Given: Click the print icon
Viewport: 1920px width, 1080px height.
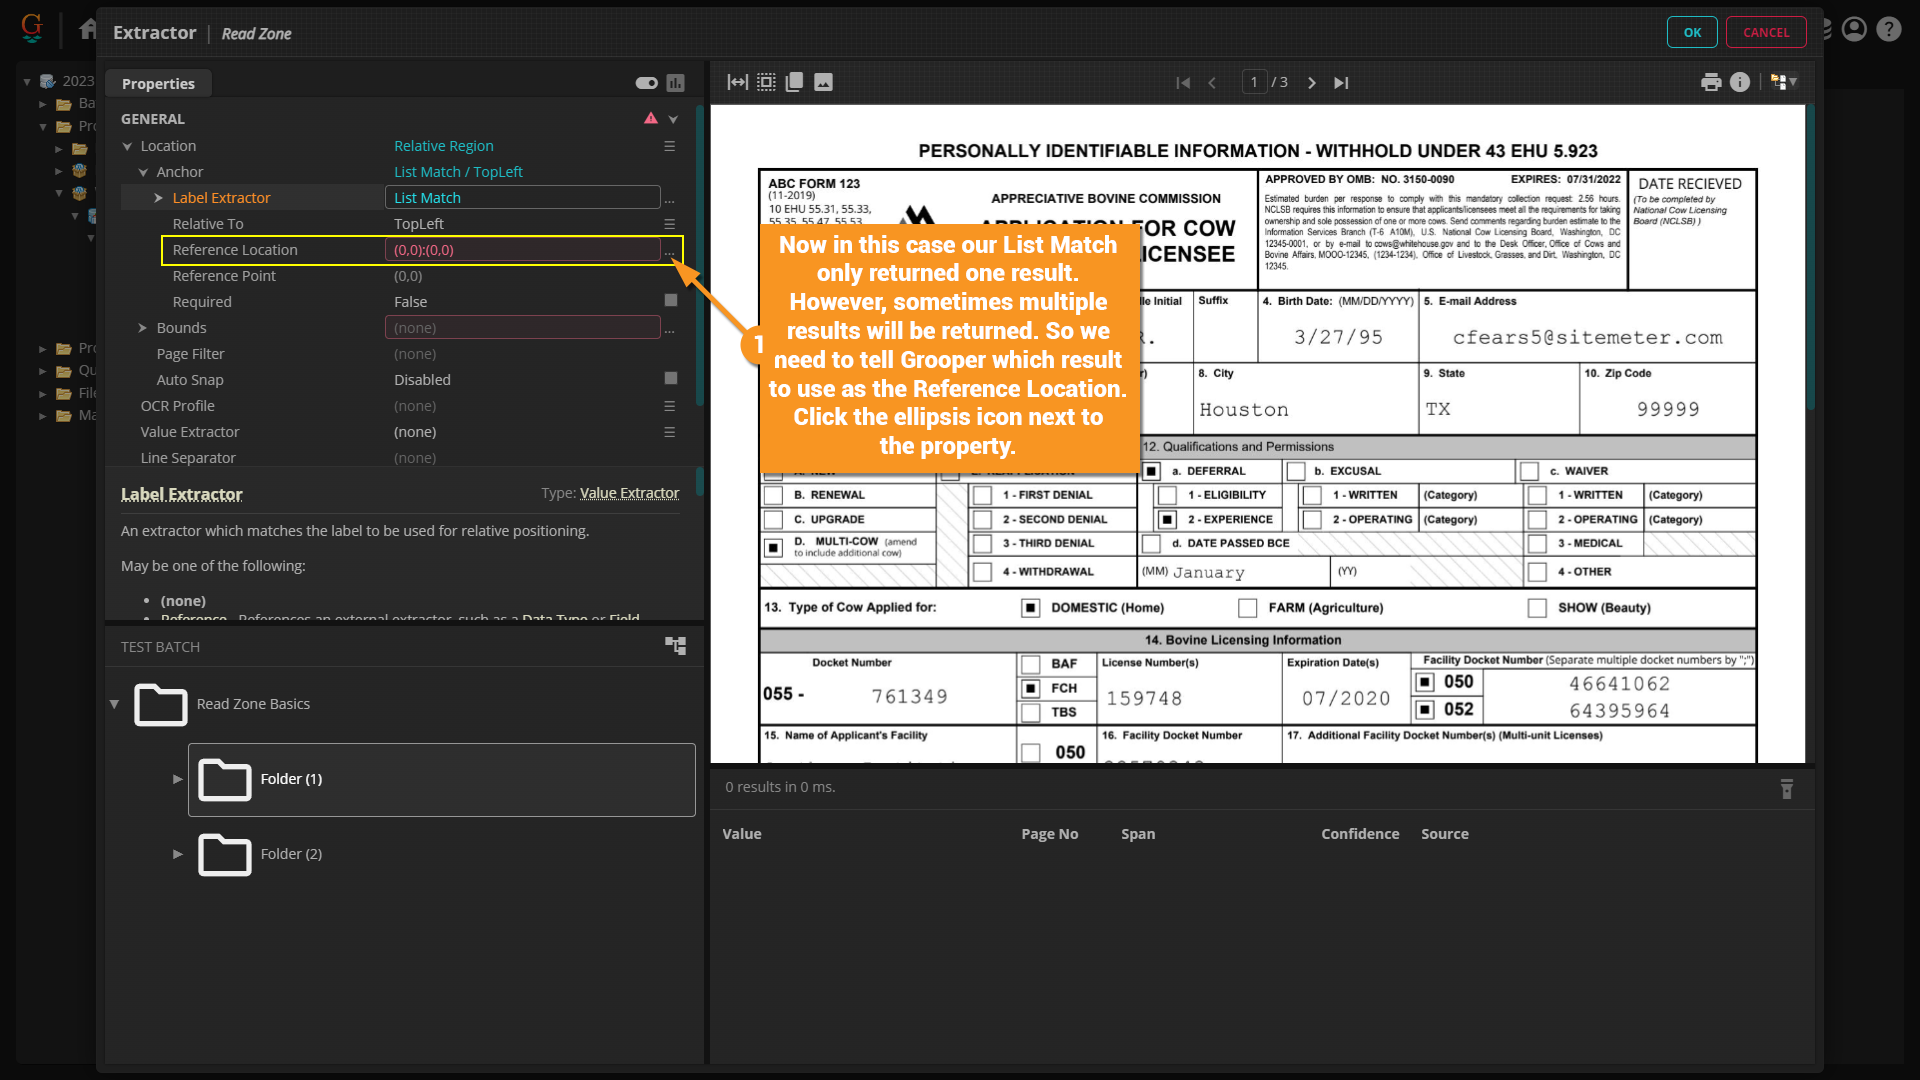Looking at the screenshot, I should coord(1711,82).
